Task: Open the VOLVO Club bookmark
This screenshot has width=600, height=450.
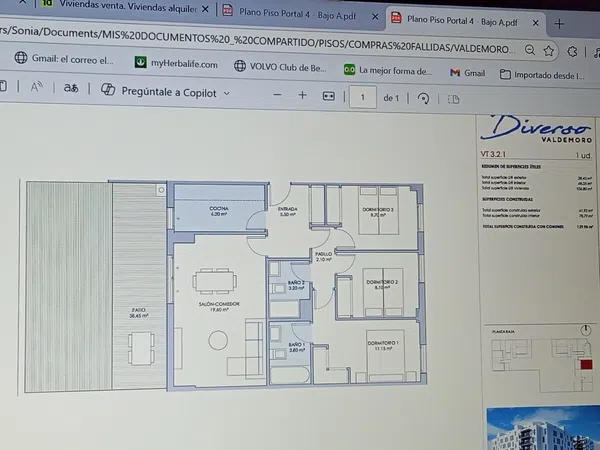Action: [x=280, y=68]
